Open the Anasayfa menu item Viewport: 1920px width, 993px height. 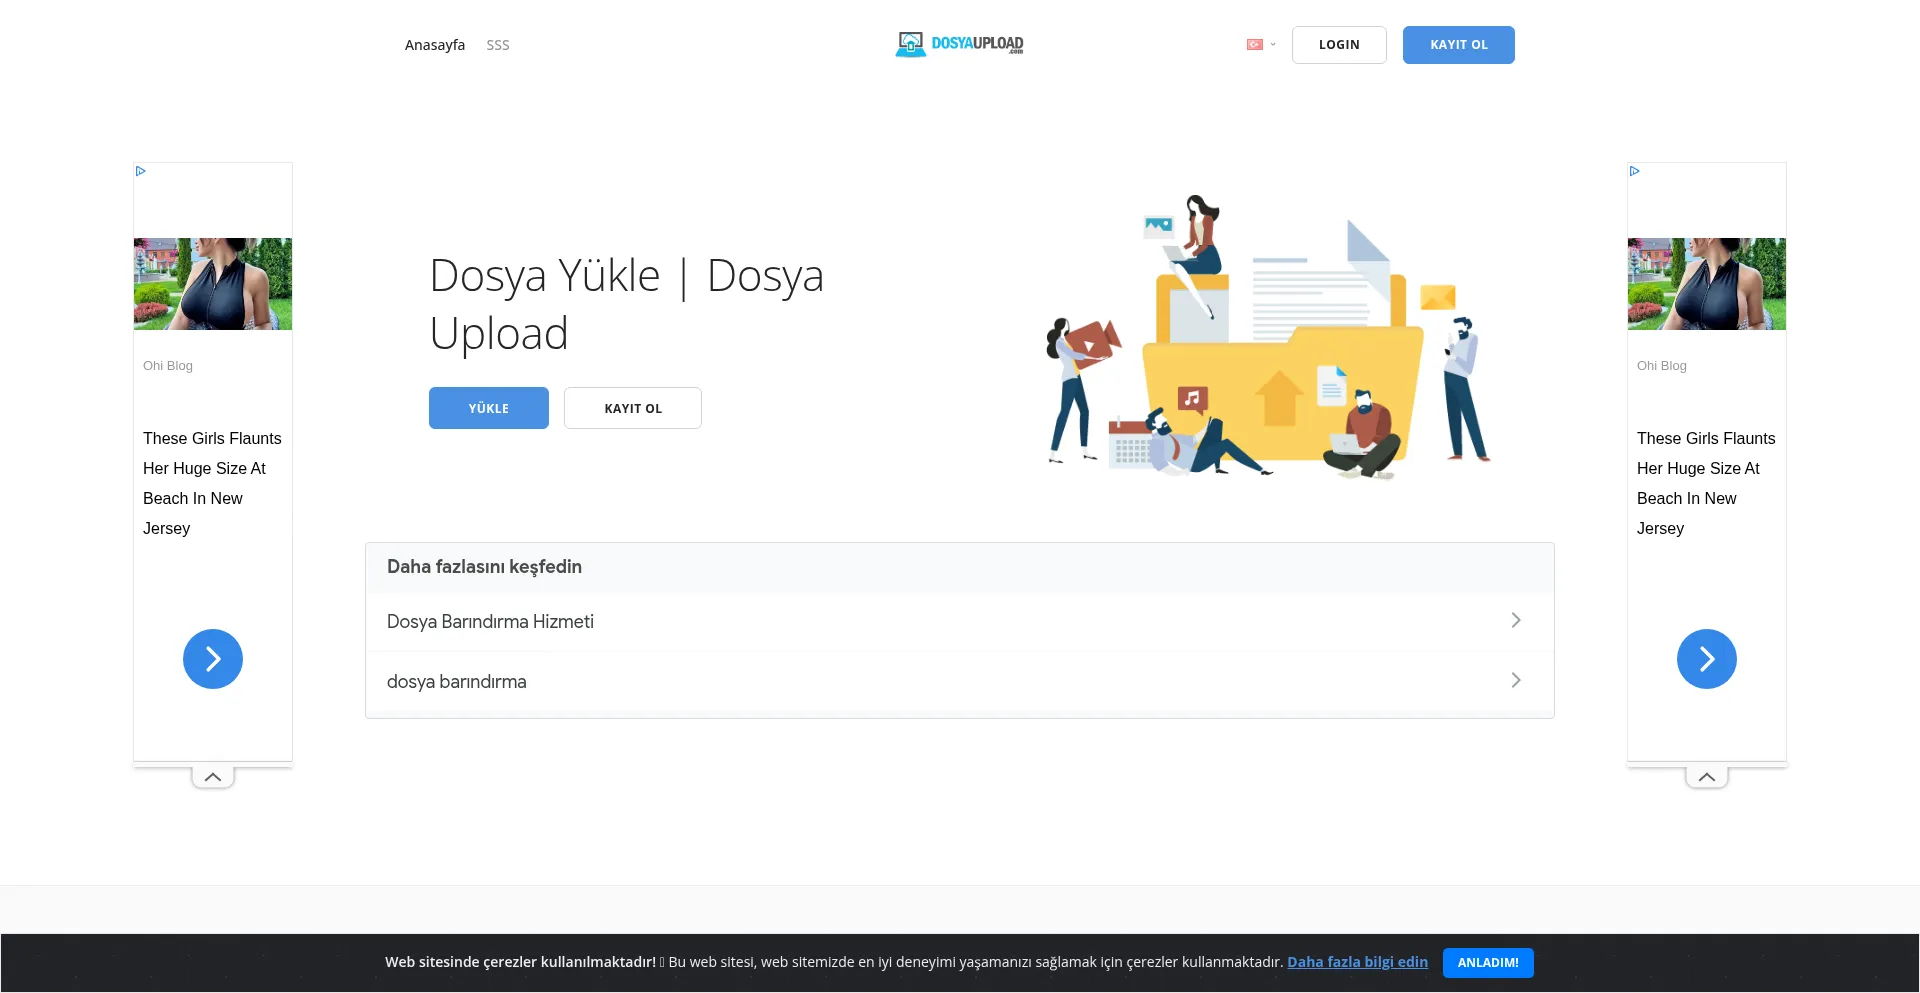coord(435,45)
